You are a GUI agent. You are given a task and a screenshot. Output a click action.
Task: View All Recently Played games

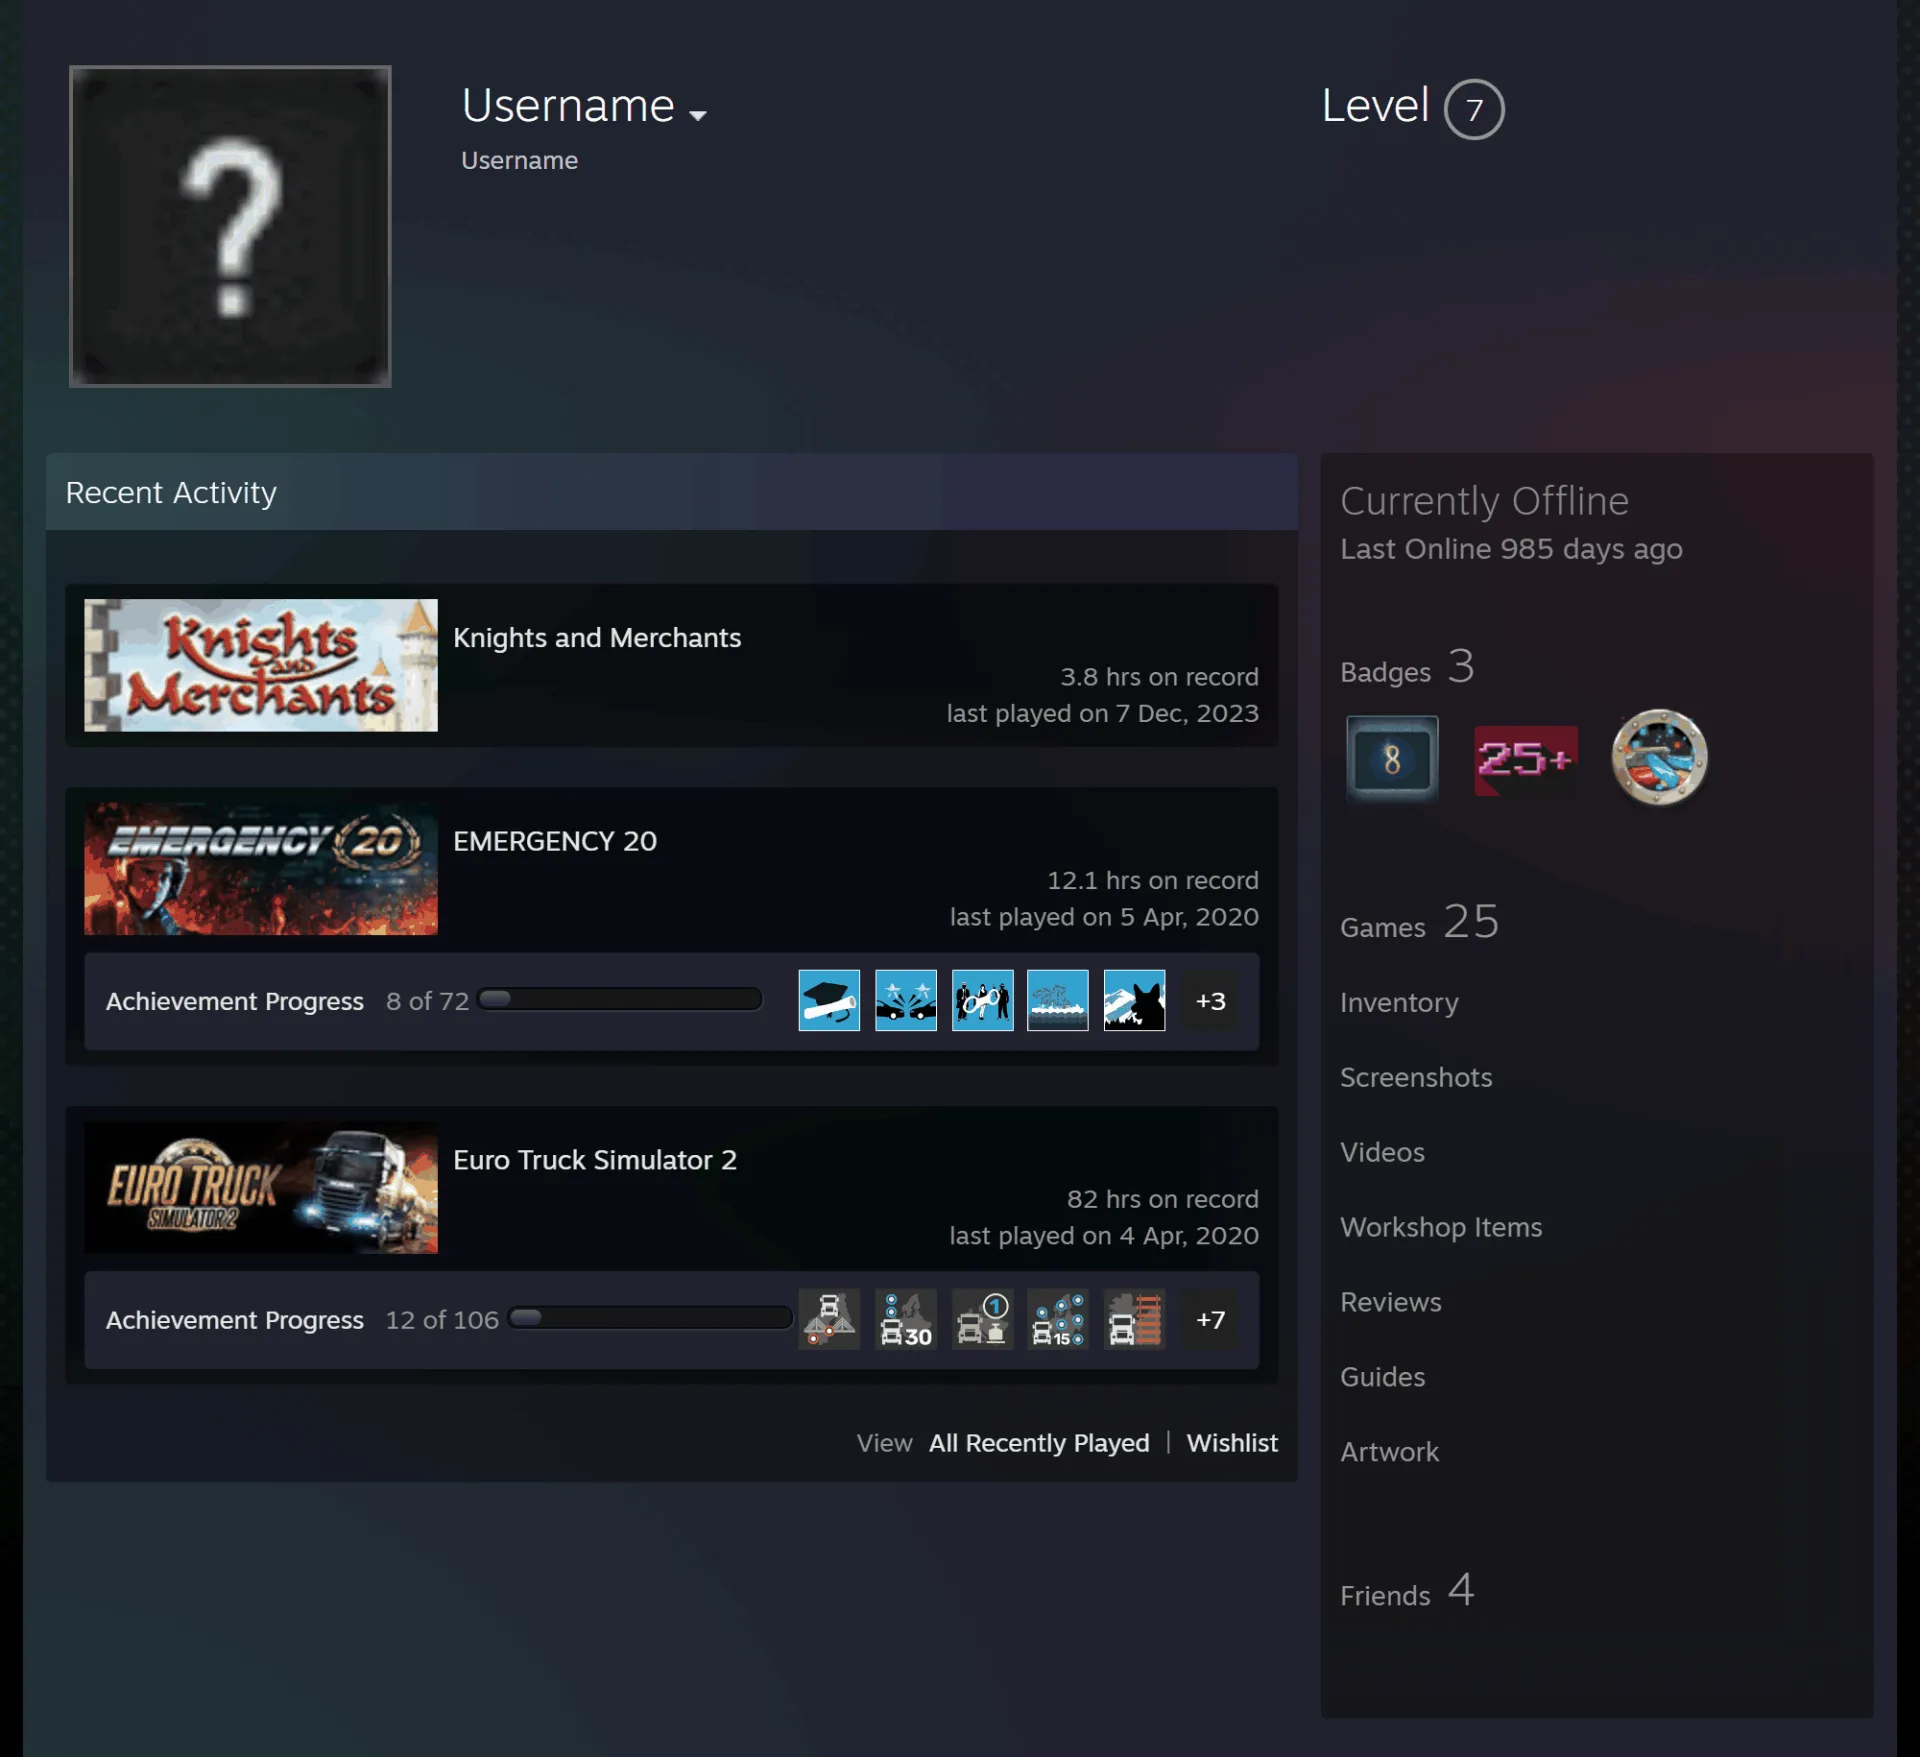tap(1039, 1443)
